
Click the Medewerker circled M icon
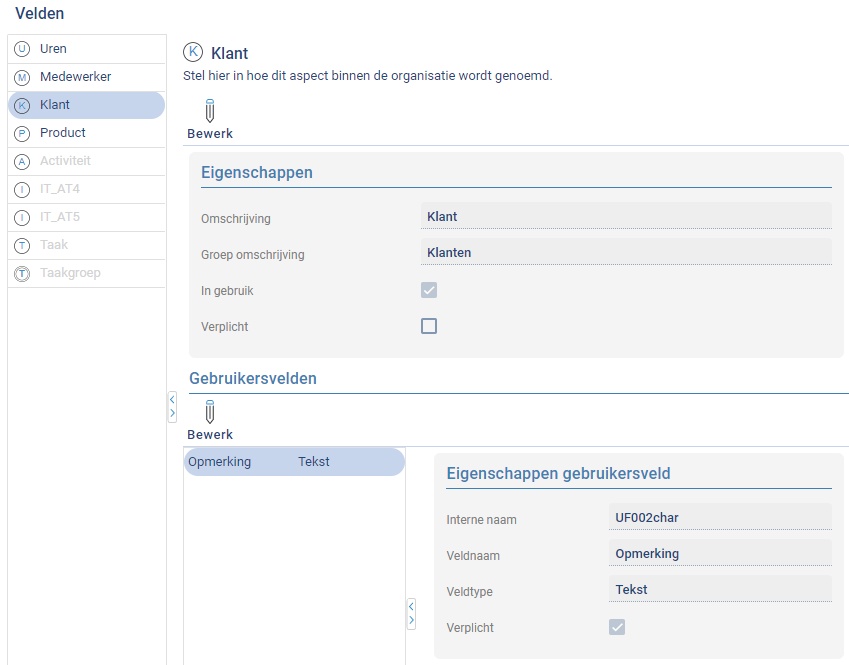[22, 77]
